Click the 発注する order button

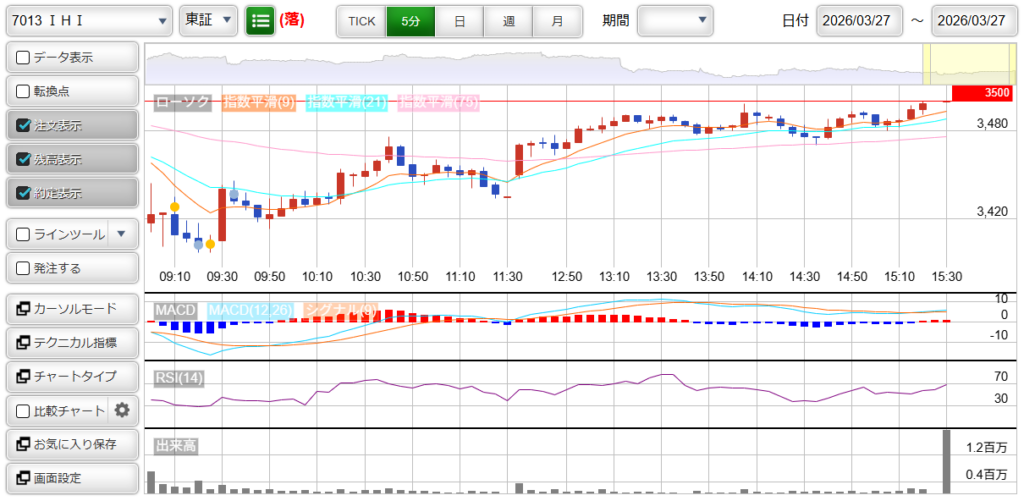coord(70,268)
